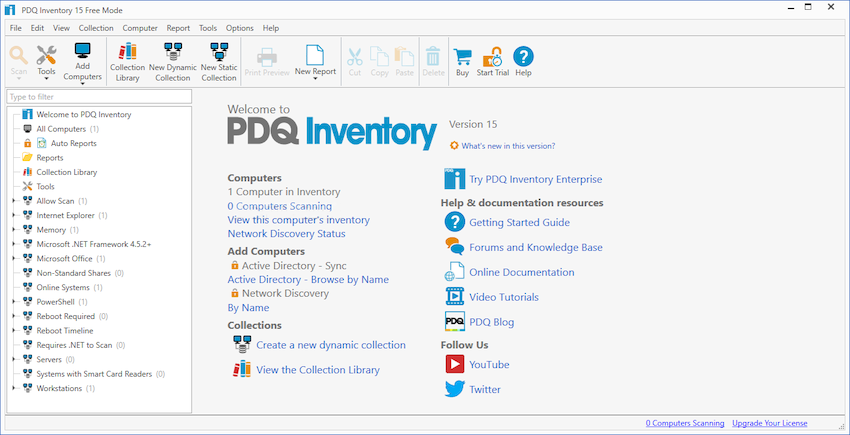
Task: Click the Start Trial lock icon
Action: point(492,55)
